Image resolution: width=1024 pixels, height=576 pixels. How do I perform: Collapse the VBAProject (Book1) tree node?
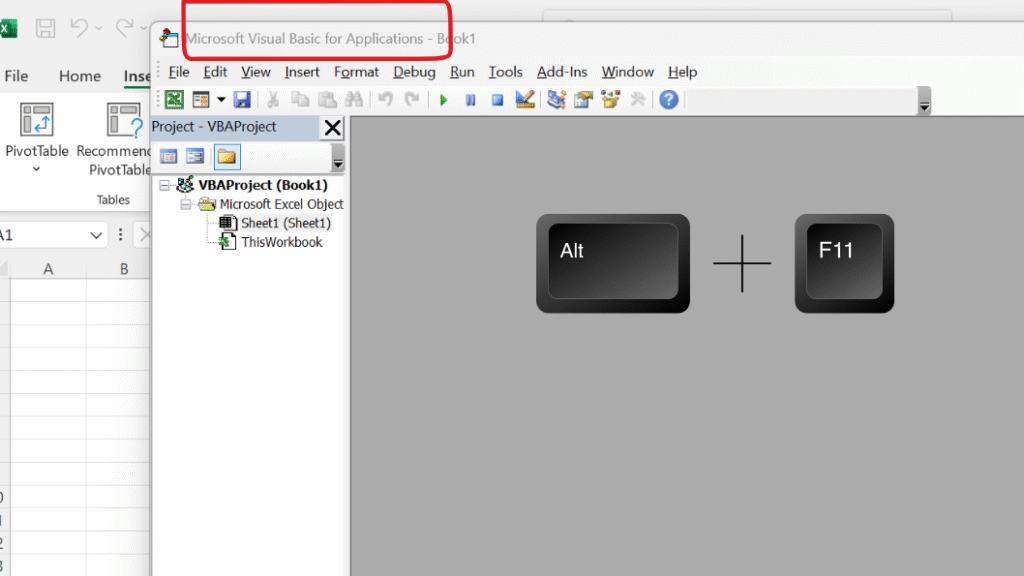tap(165, 185)
